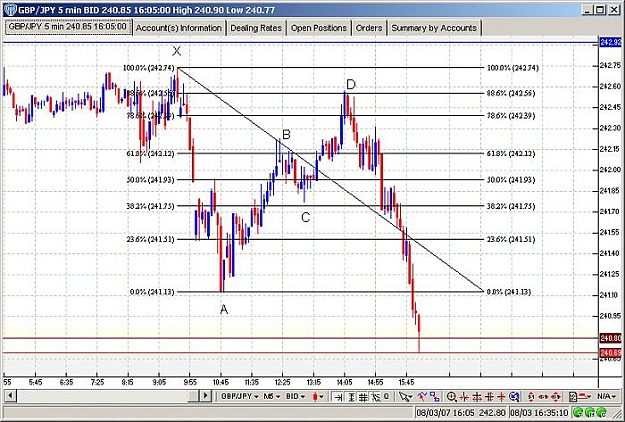This screenshot has height=422, width=625.
Task: Toggle the Q icon in the toolbar
Action: pyautogui.click(x=386, y=396)
